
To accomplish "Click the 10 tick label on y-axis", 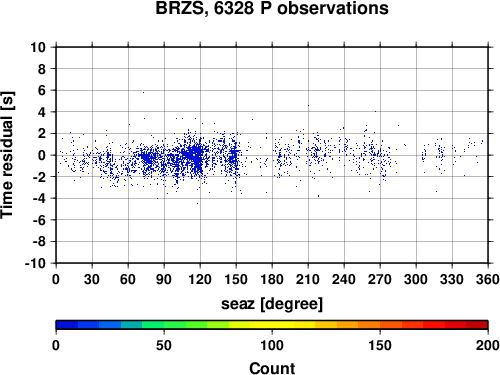I will 38,47.
